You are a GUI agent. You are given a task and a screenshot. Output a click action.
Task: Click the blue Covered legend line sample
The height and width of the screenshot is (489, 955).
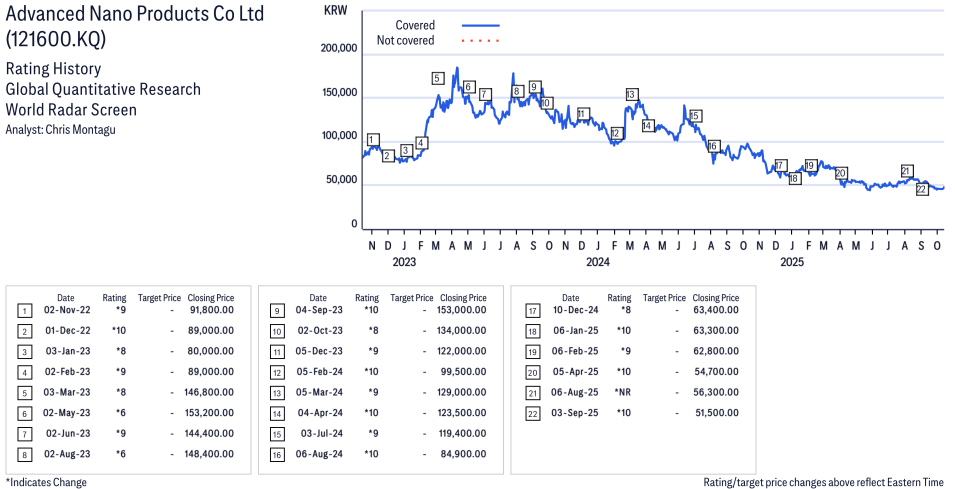(x=480, y=25)
